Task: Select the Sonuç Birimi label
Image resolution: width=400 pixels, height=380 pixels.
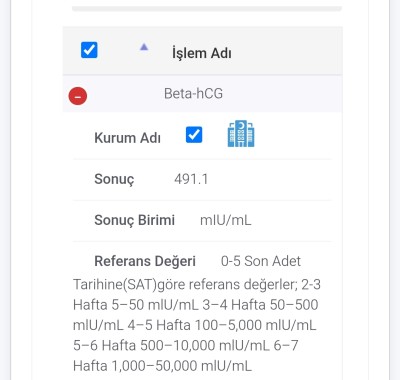Action: tap(134, 220)
